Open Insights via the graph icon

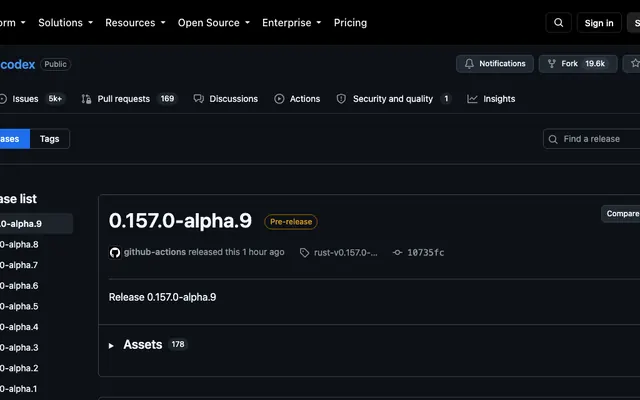pyautogui.click(x=472, y=99)
